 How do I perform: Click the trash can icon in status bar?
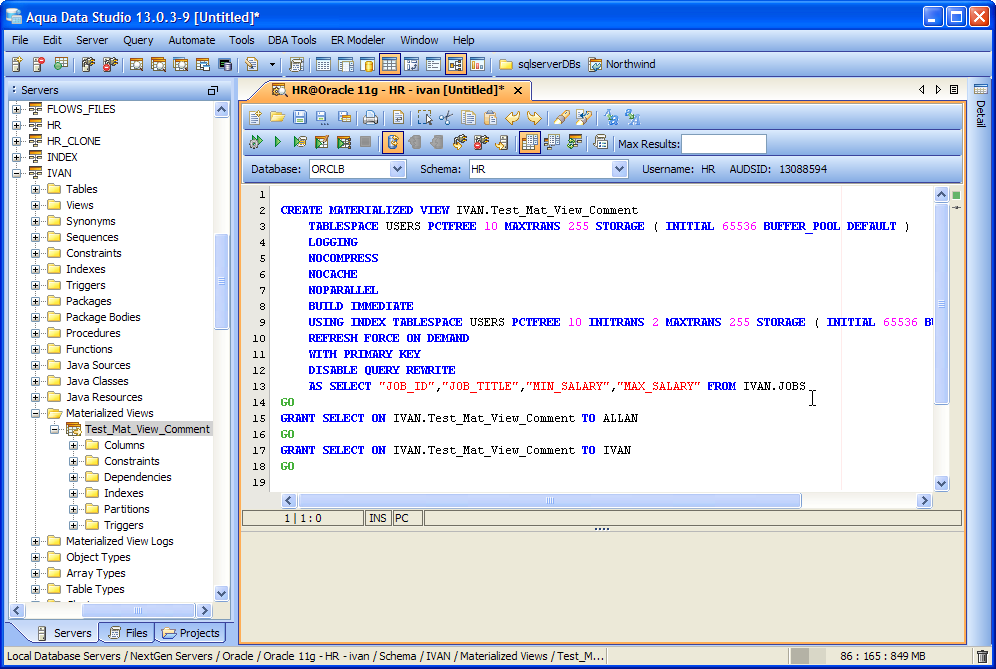[x=982, y=656]
